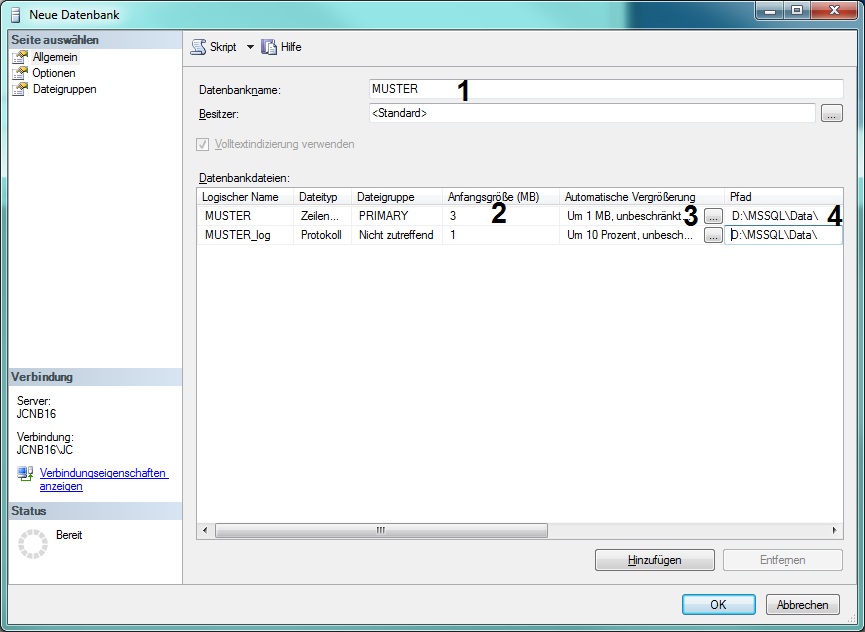Click the Neue Datenbank title bar icon
Viewport: 865px width, 632px height.
click(15, 14)
